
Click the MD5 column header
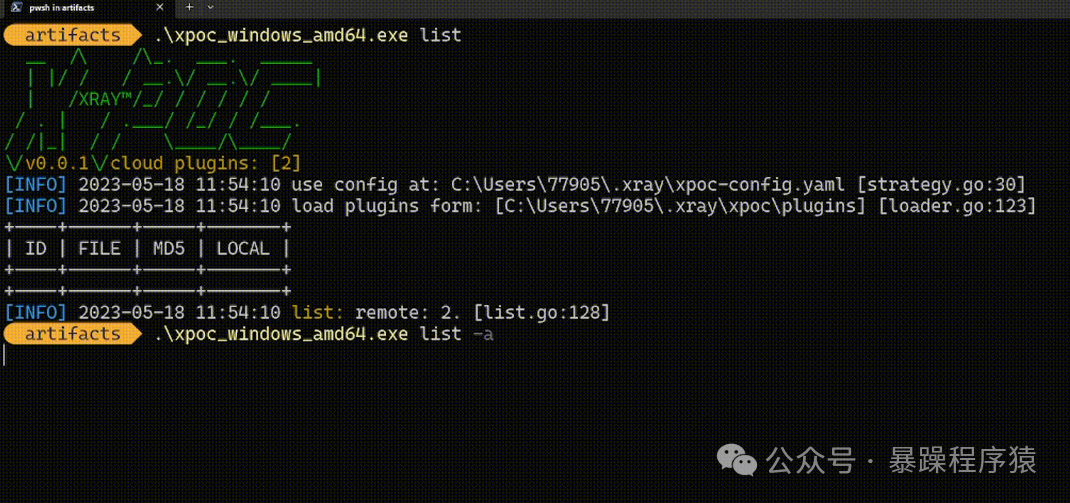pos(168,248)
